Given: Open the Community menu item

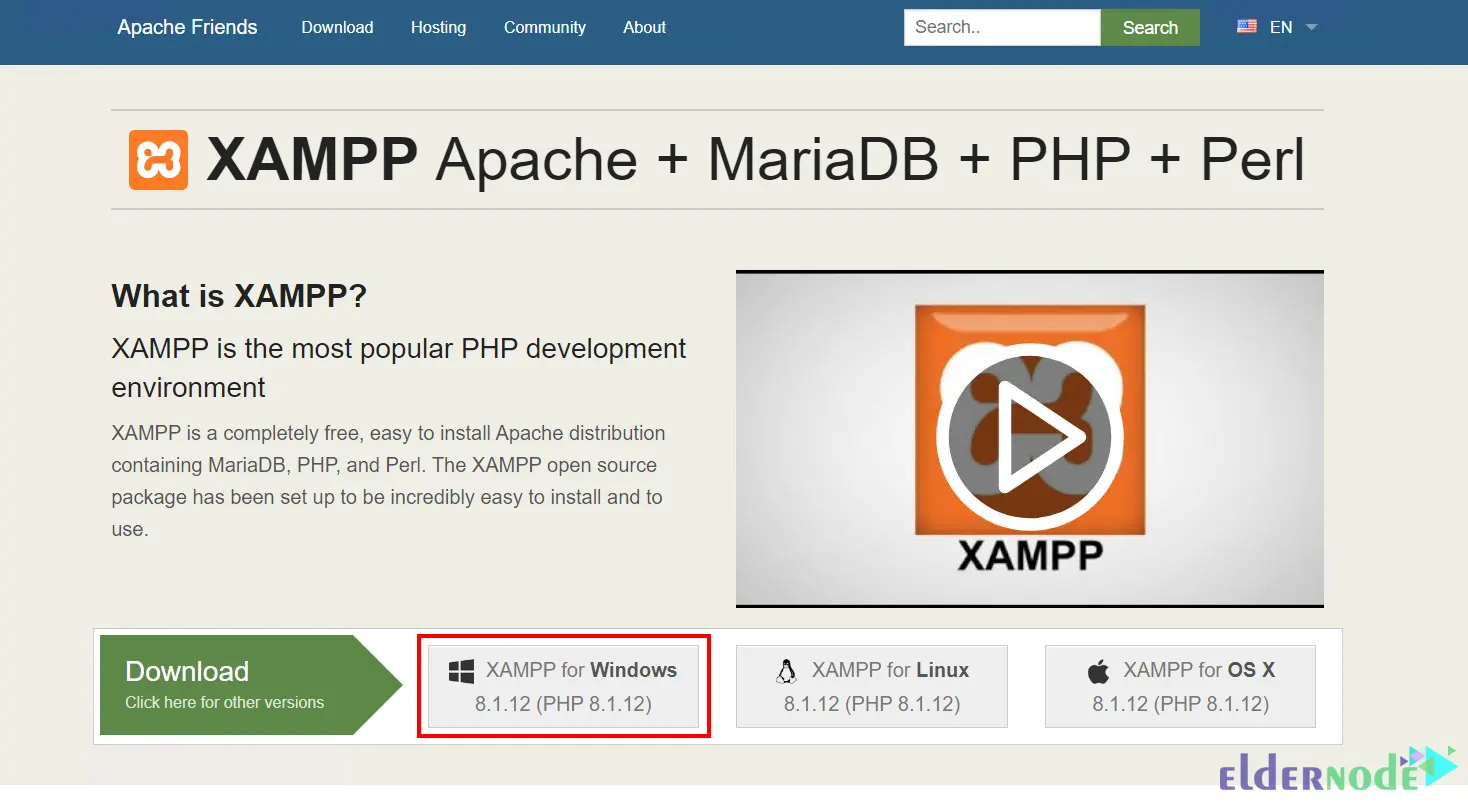Looking at the screenshot, I should [544, 27].
